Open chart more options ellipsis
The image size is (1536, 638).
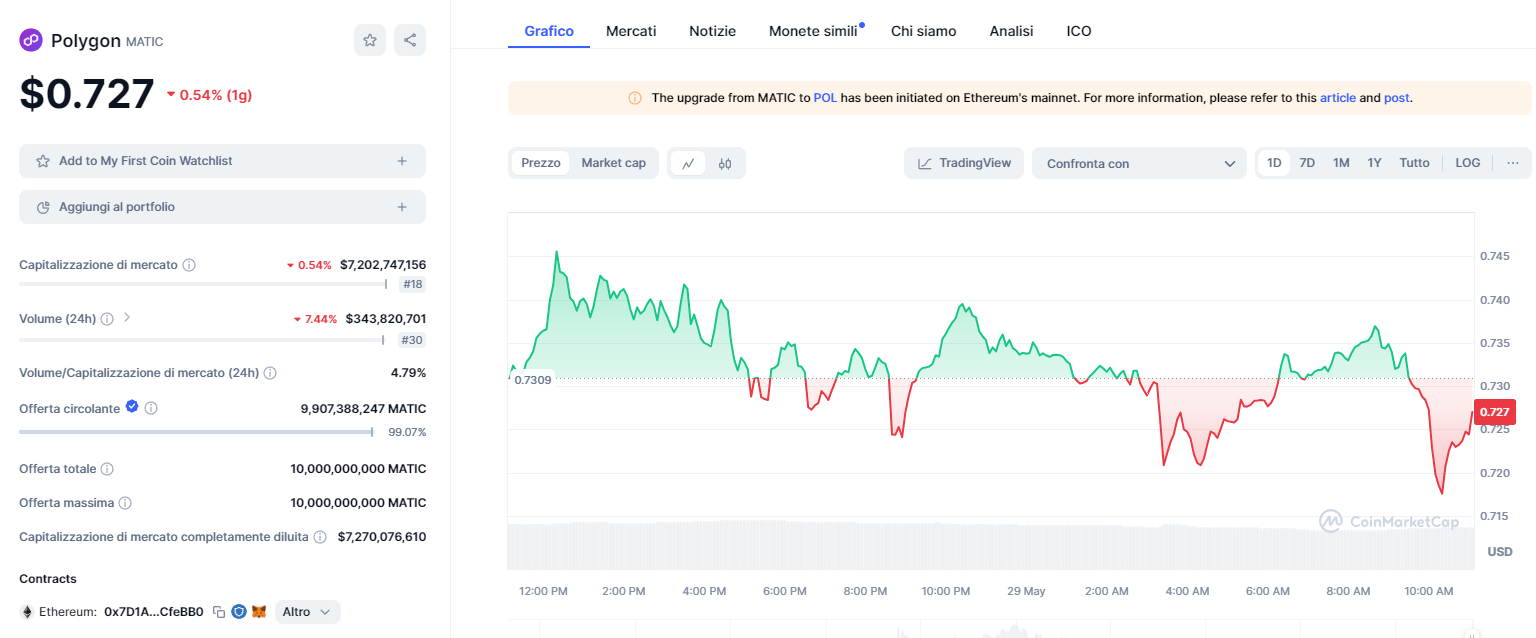tap(1512, 163)
